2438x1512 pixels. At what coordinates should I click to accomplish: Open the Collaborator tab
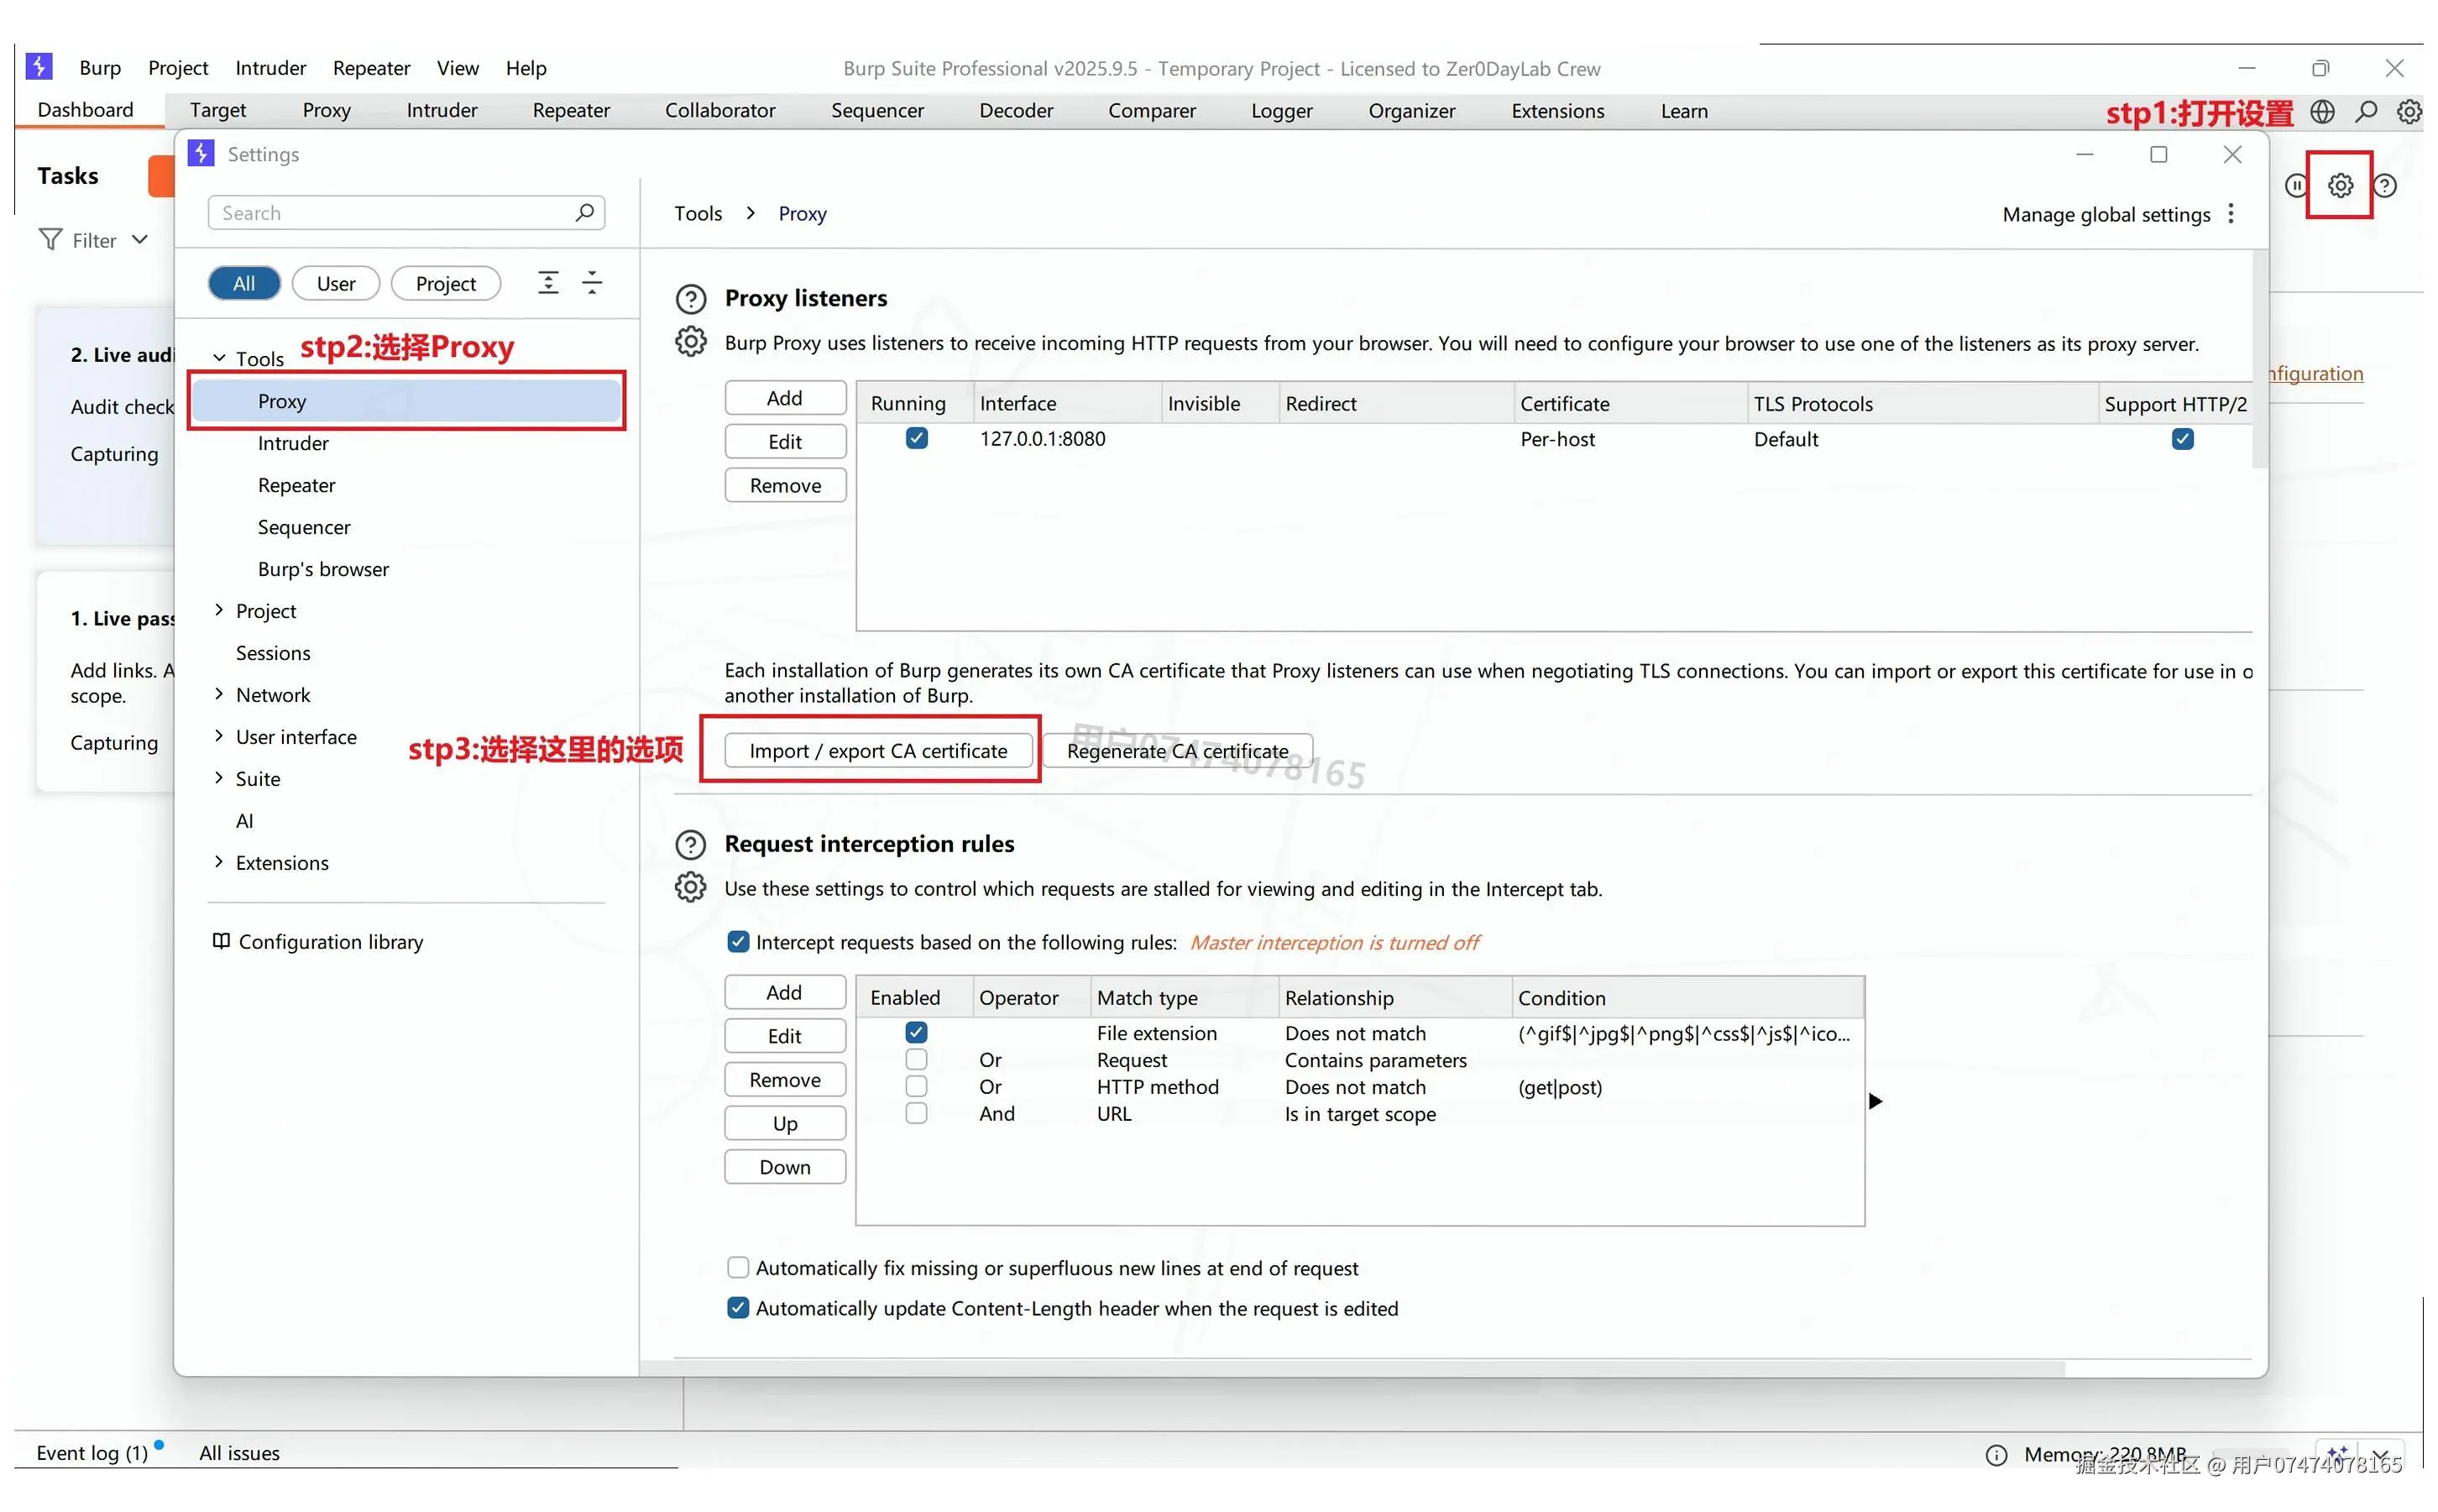coord(720,110)
